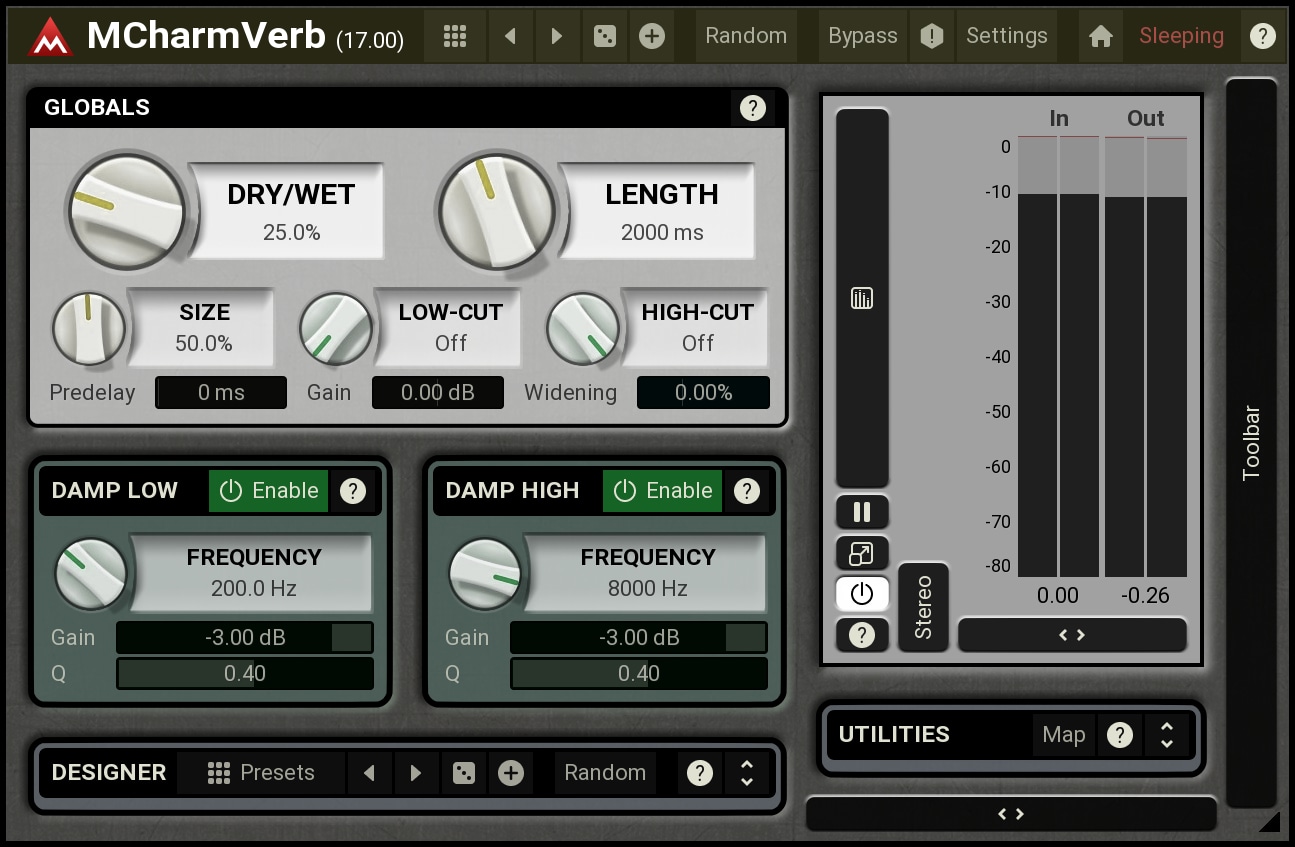Viewport: 1295px width, 847px height.
Task: Click the home icon in top bar
Action: [x=1101, y=37]
